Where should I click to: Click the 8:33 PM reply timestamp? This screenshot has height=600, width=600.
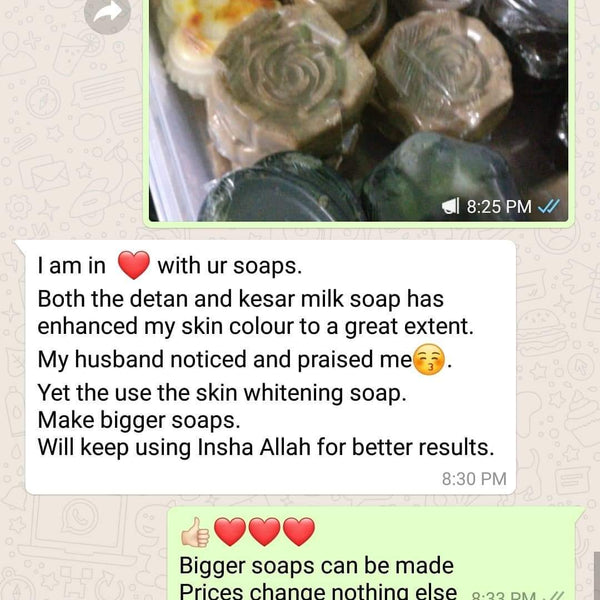[x=503, y=595]
